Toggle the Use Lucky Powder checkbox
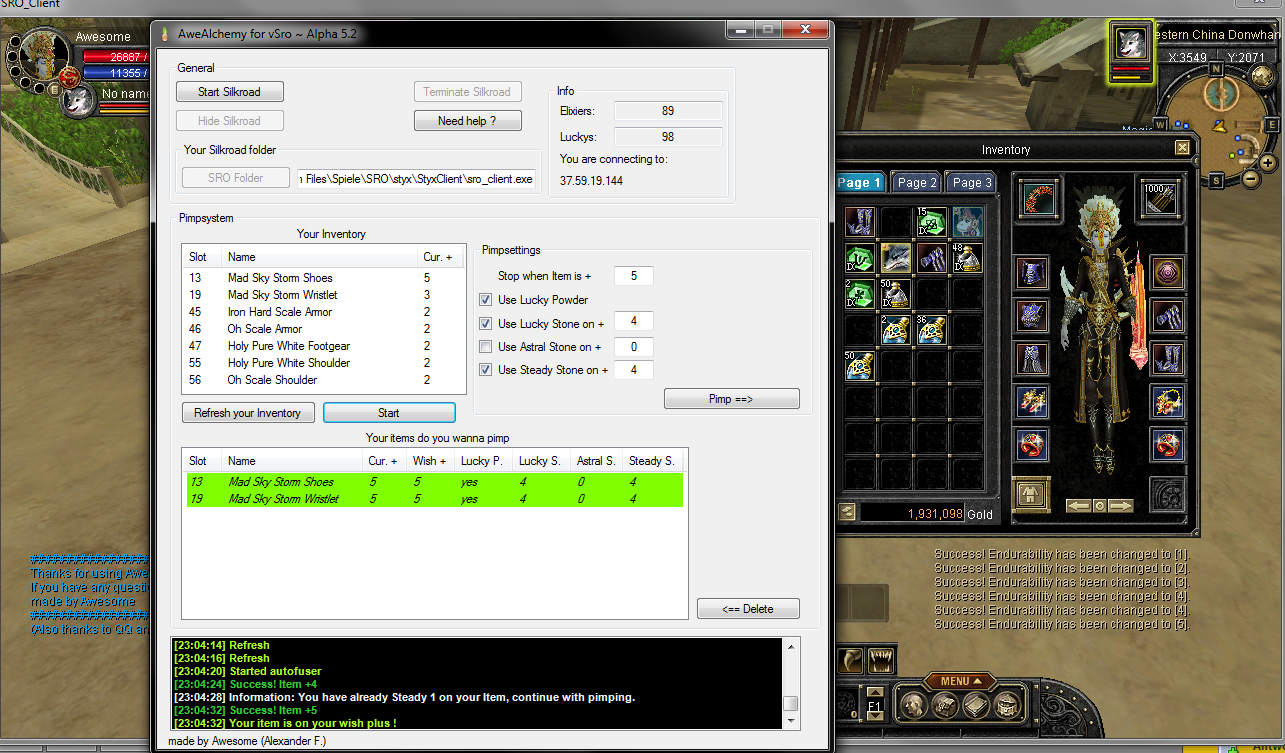The height and width of the screenshot is (753, 1285). [x=486, y=300]
